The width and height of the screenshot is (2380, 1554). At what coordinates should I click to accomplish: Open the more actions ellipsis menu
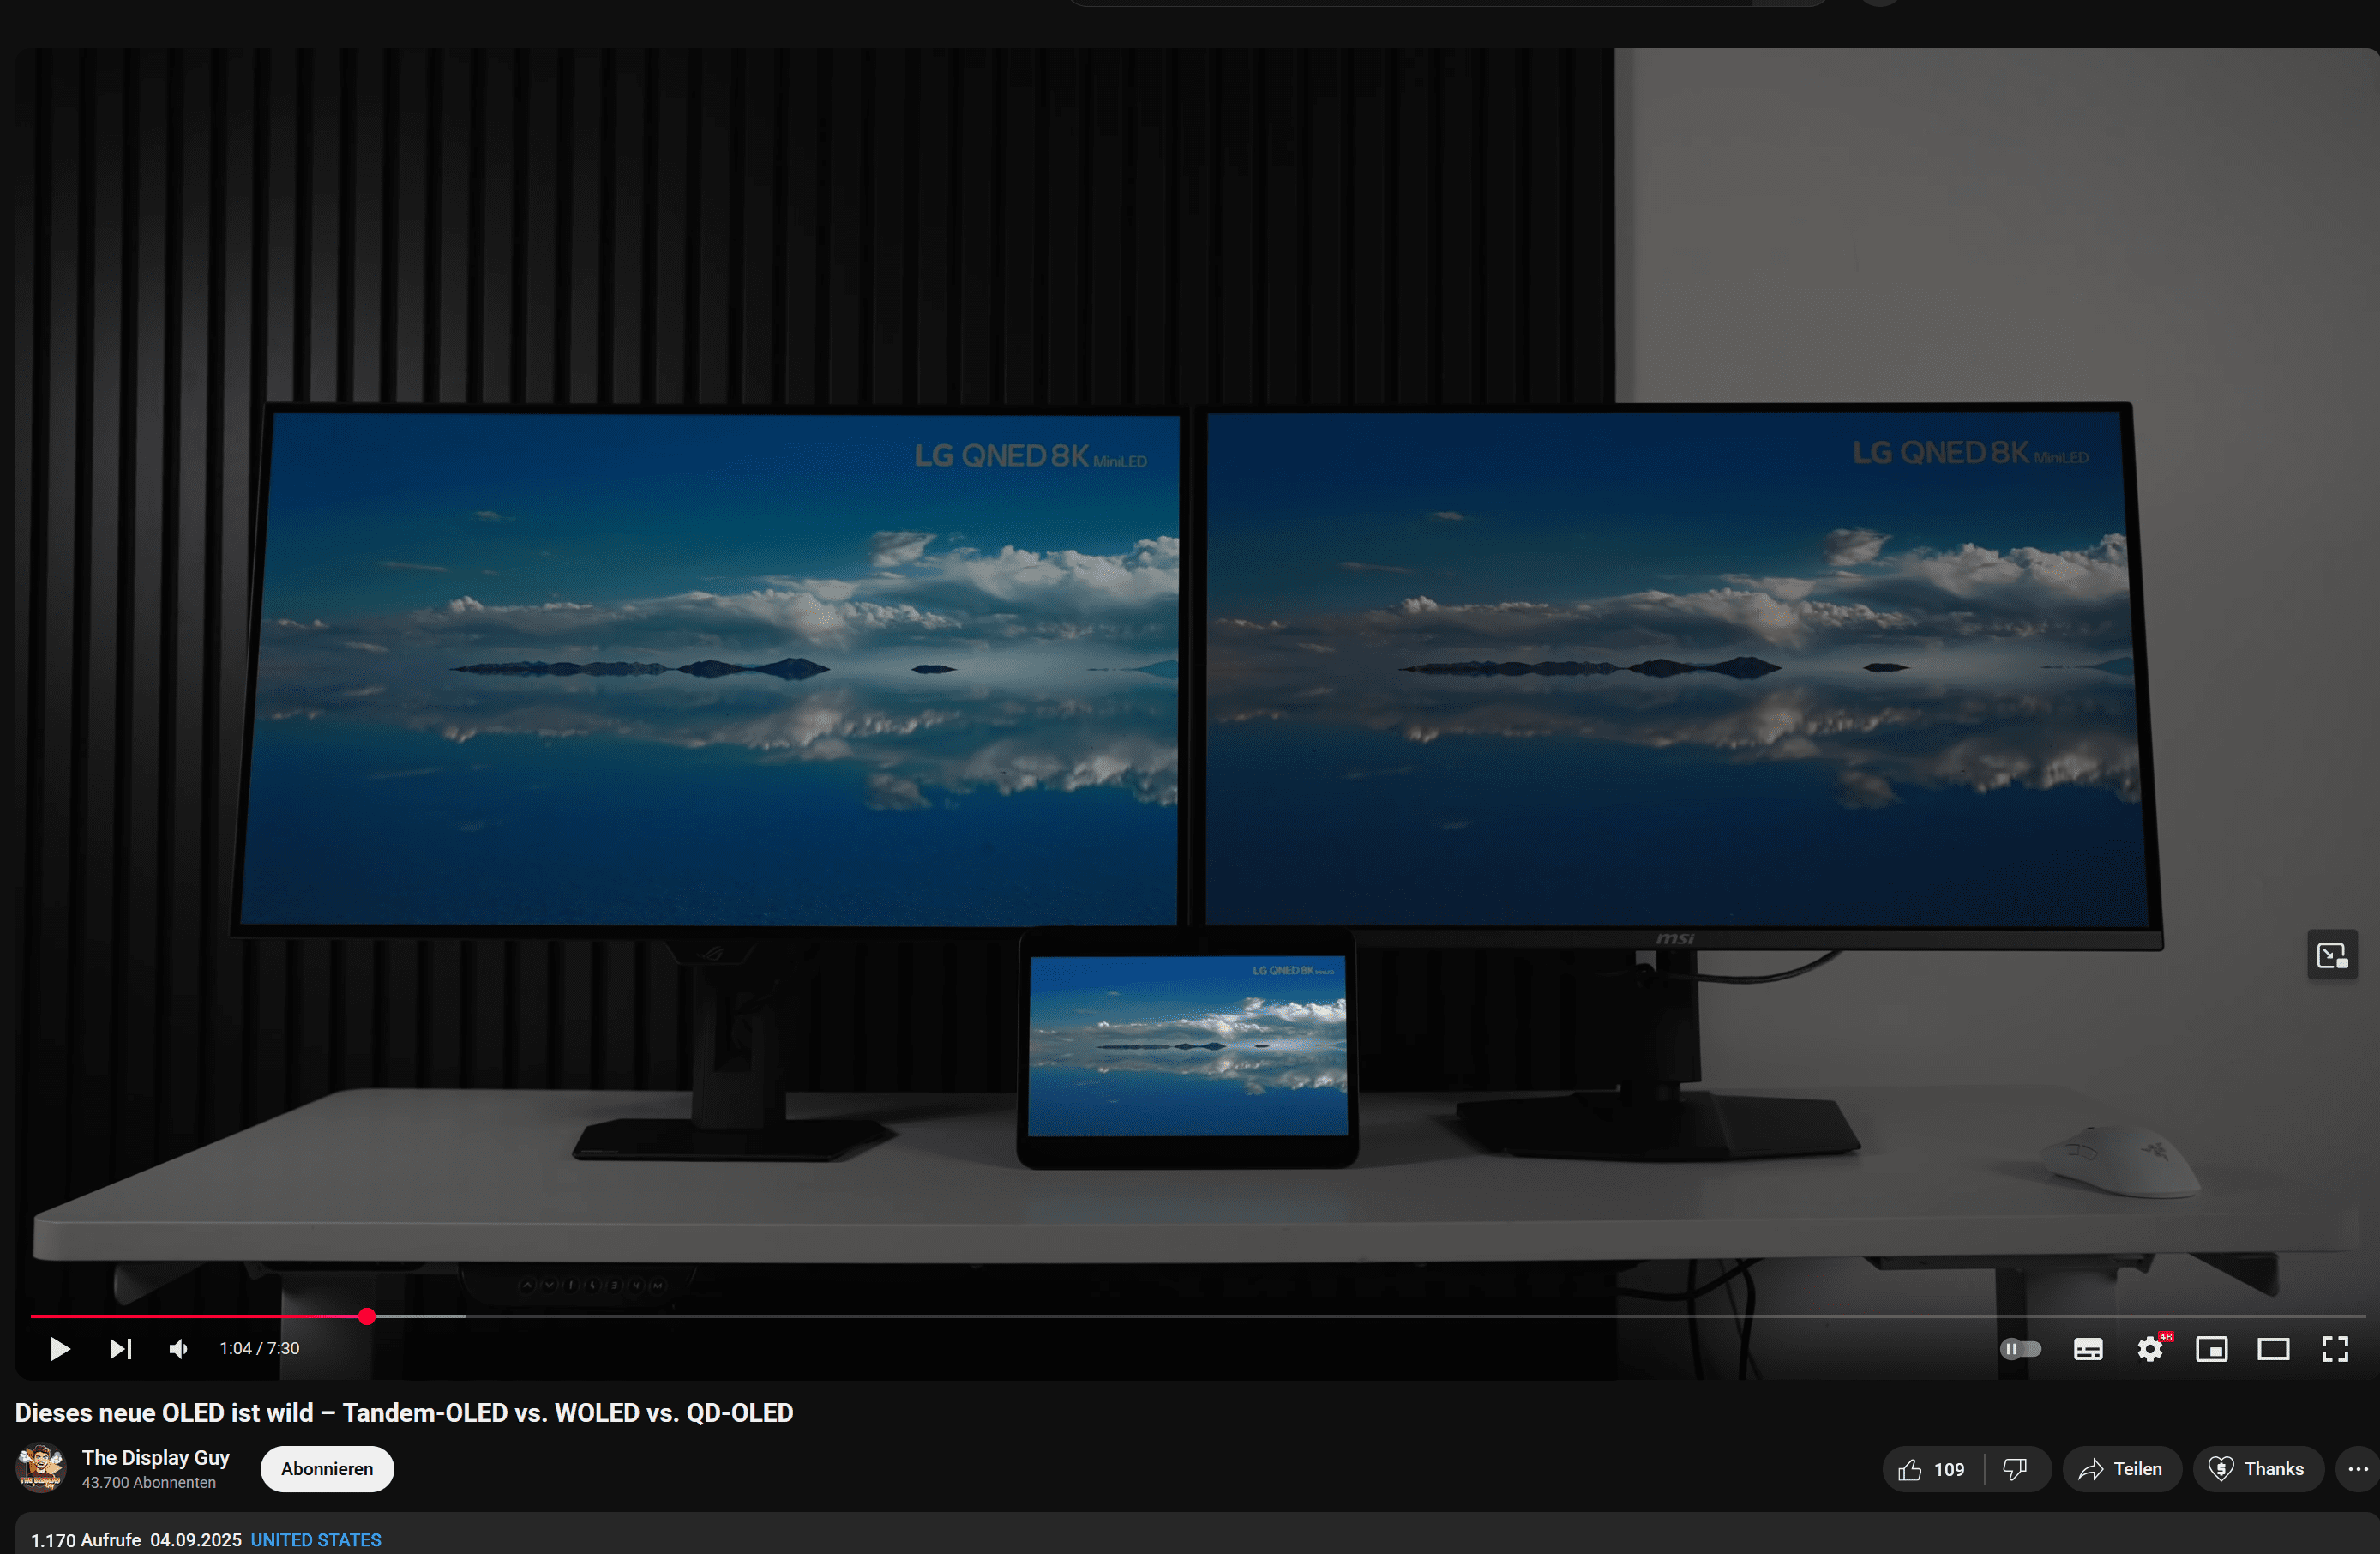point(2357,1469)
